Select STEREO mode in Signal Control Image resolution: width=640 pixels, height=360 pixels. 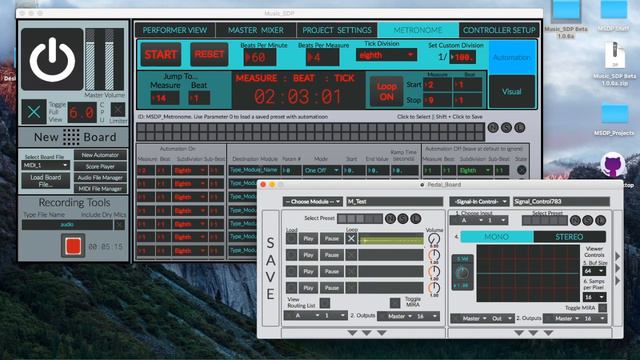click(x=569, y=237)
